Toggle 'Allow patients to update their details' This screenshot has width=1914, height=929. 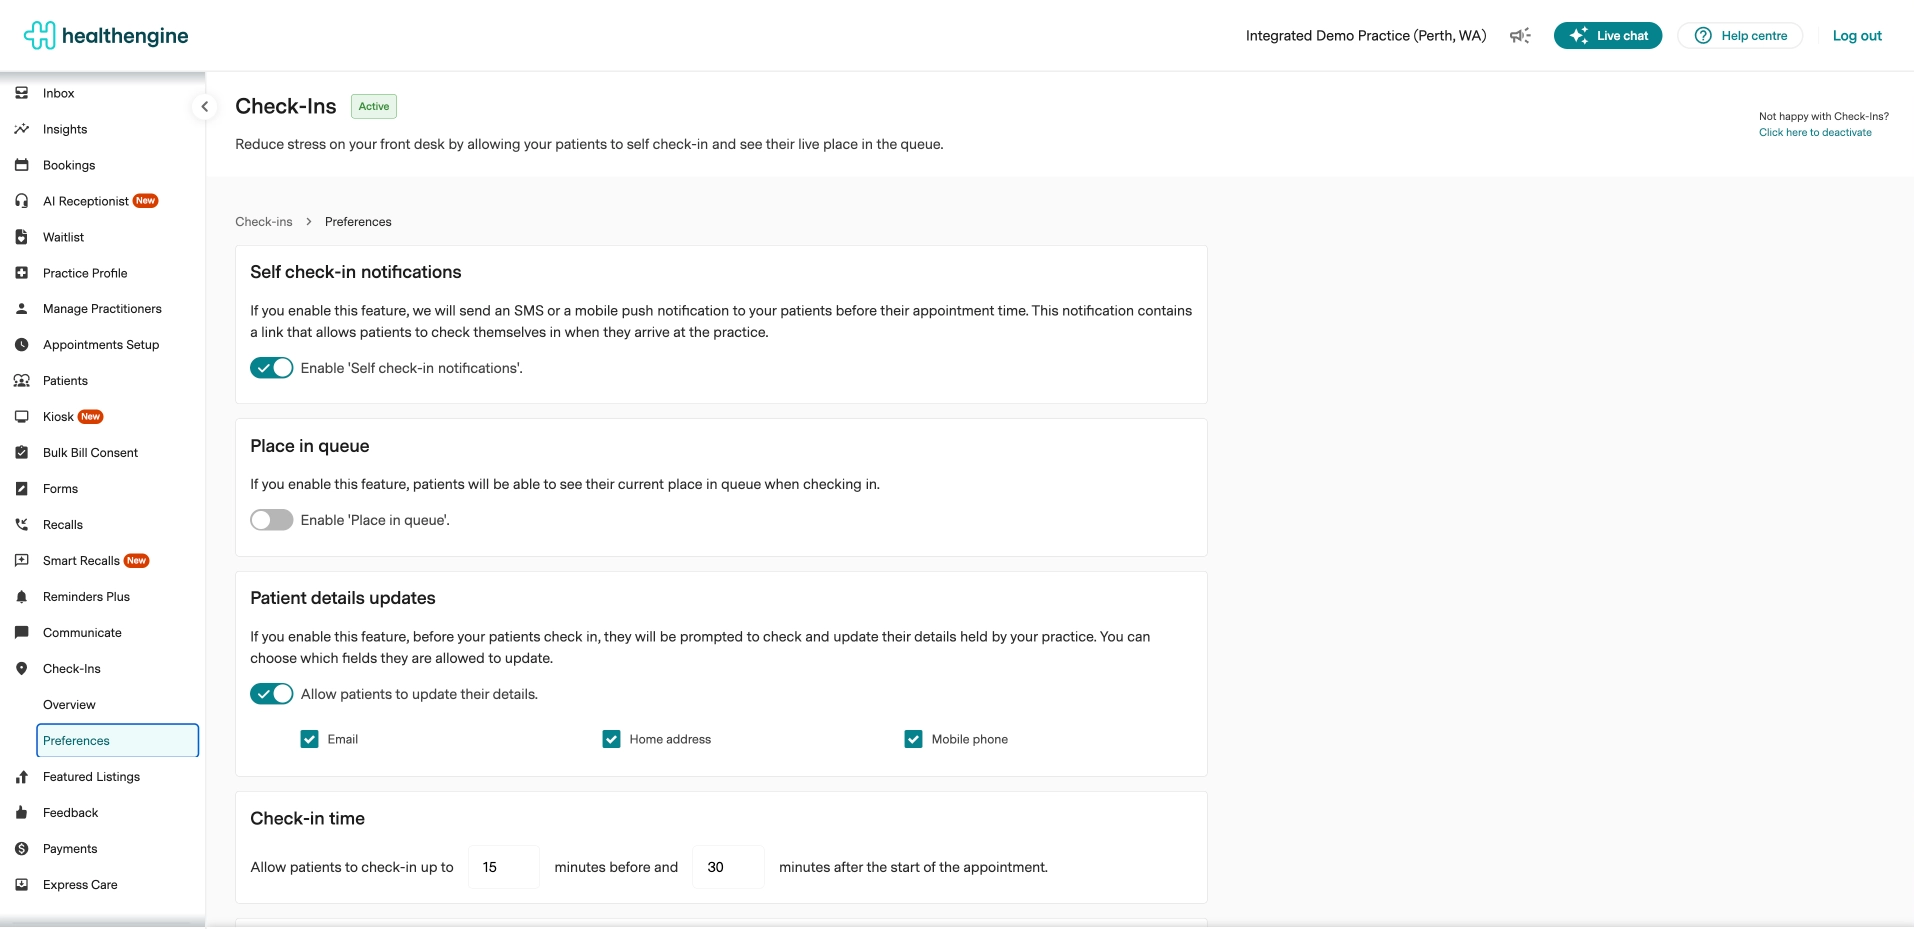tap(271, 694)
